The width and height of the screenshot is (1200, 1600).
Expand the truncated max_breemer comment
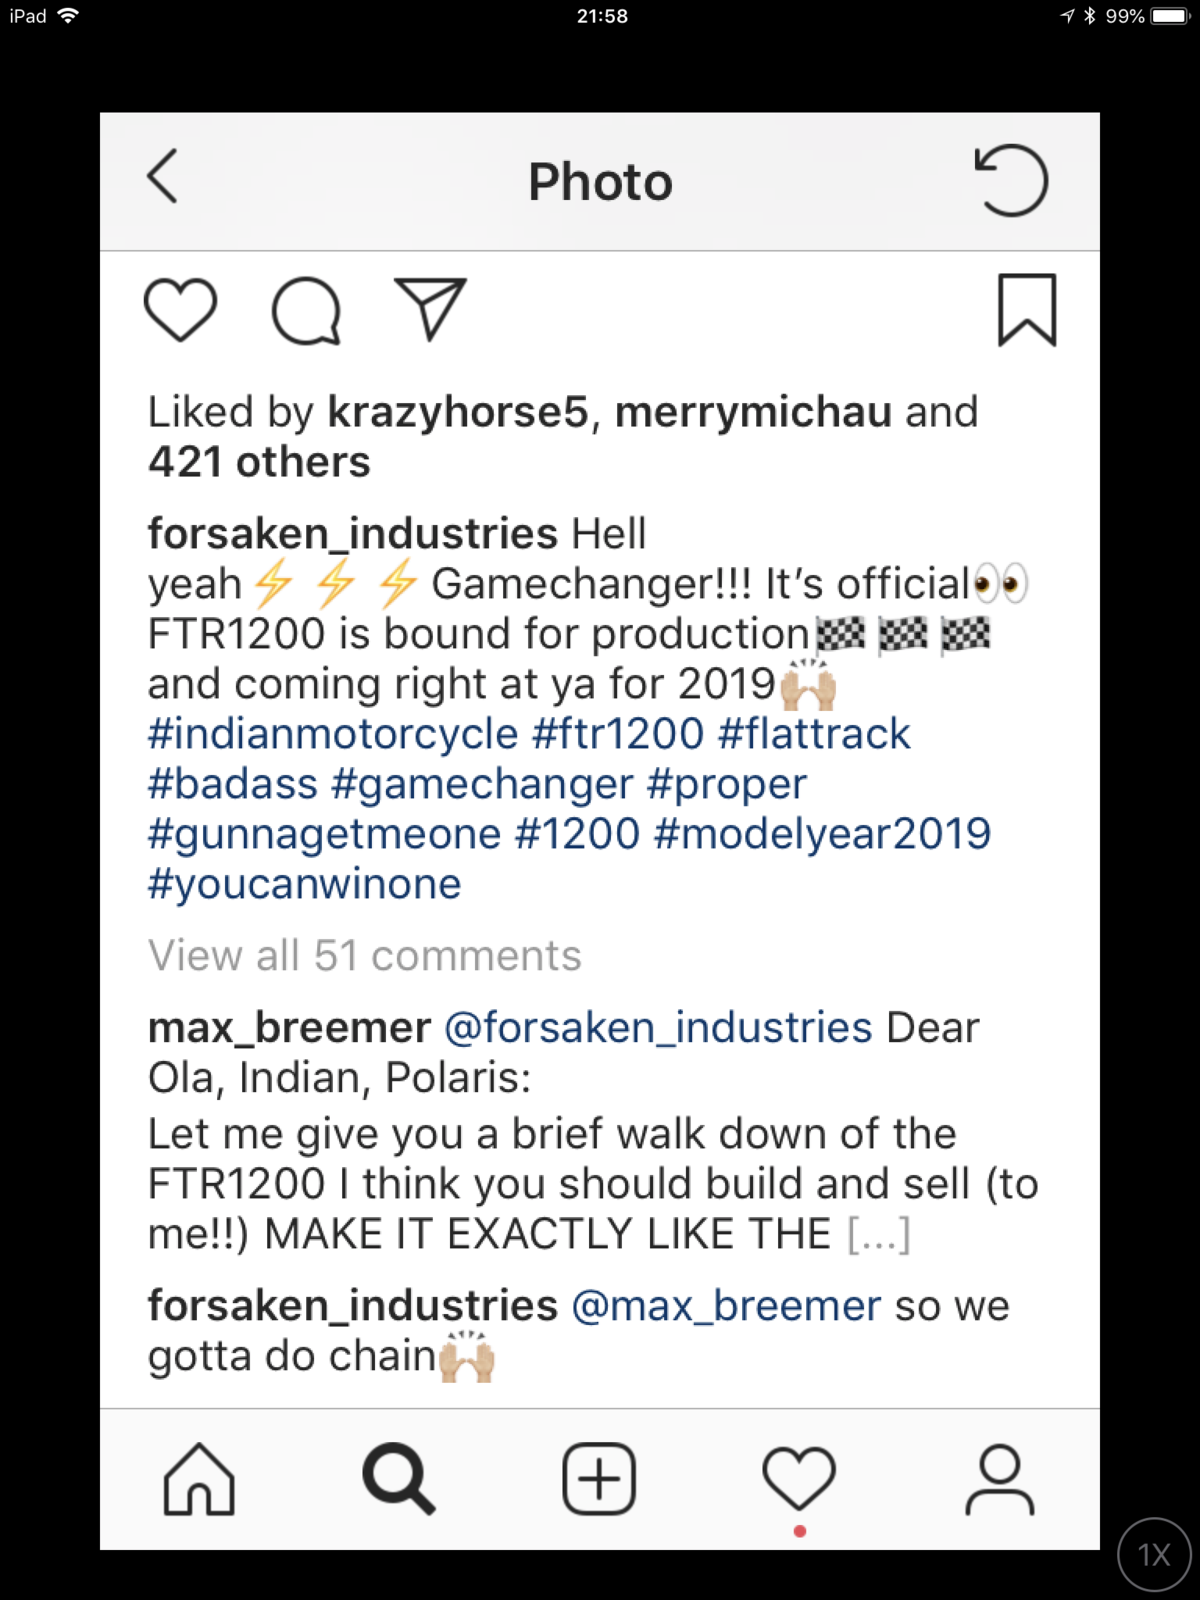[x=879, y=1235]
